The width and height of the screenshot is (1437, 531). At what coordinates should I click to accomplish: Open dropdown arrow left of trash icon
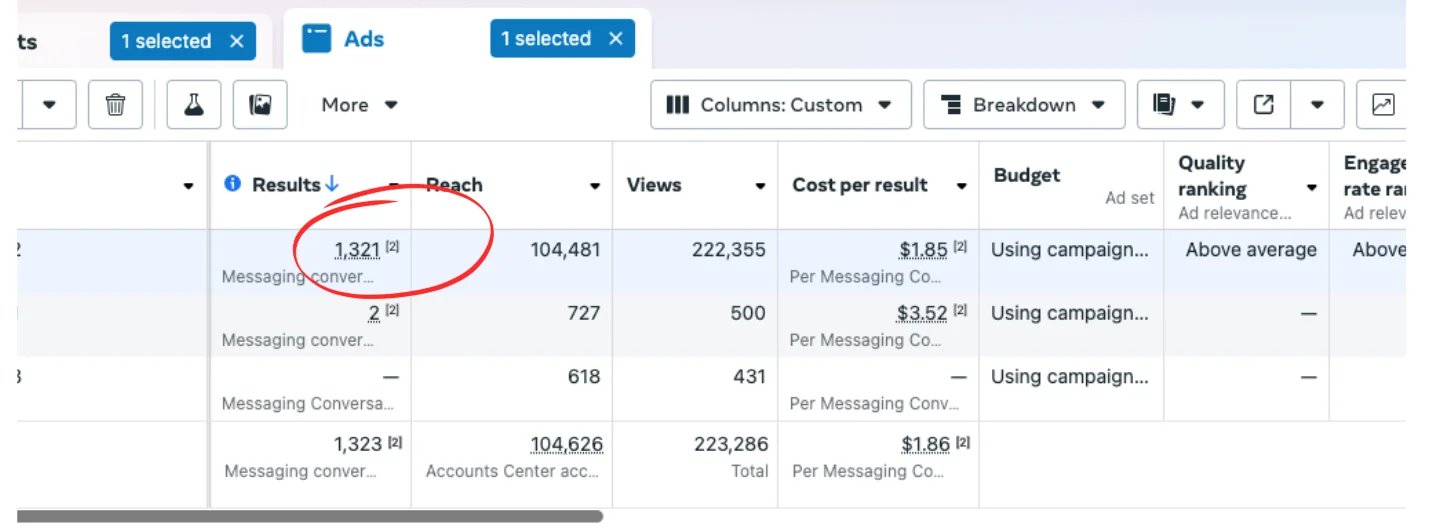[x=48, y=104]
